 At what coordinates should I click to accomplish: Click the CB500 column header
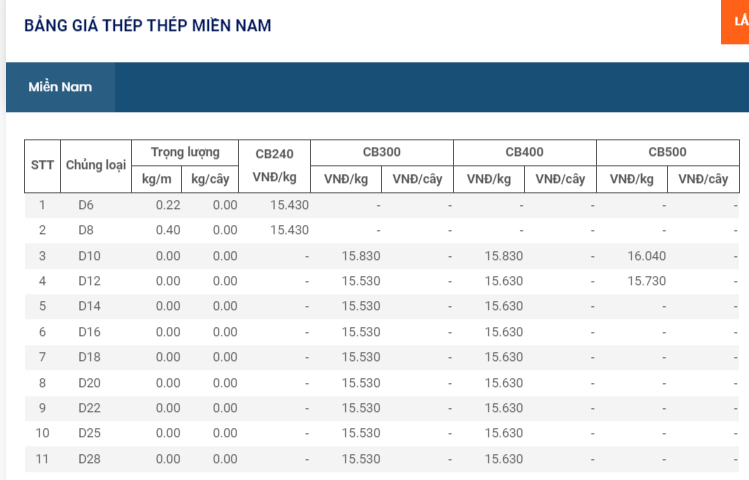coord(667,152)
